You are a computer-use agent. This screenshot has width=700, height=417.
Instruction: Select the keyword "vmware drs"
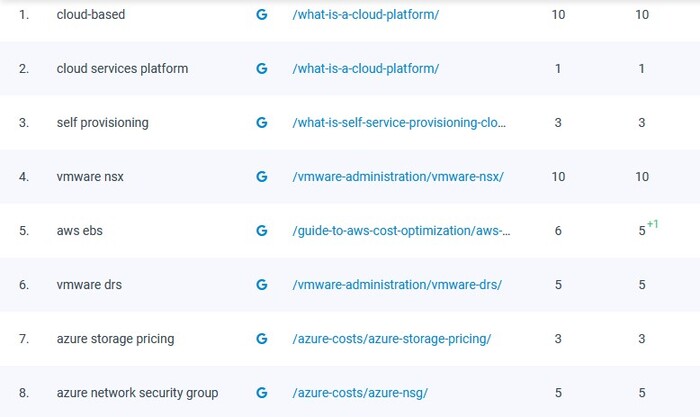pyautogui.click(x=89, y=285)
